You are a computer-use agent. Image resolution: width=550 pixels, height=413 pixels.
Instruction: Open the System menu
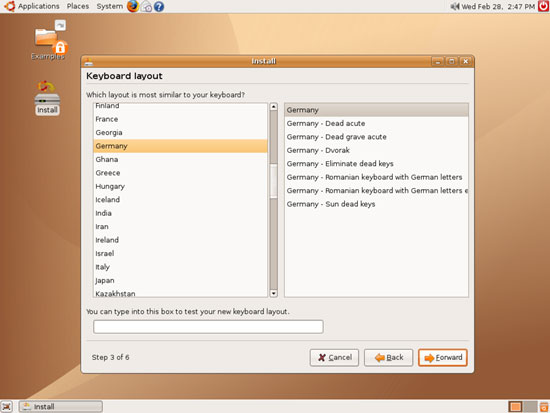[x=109, y=6]
